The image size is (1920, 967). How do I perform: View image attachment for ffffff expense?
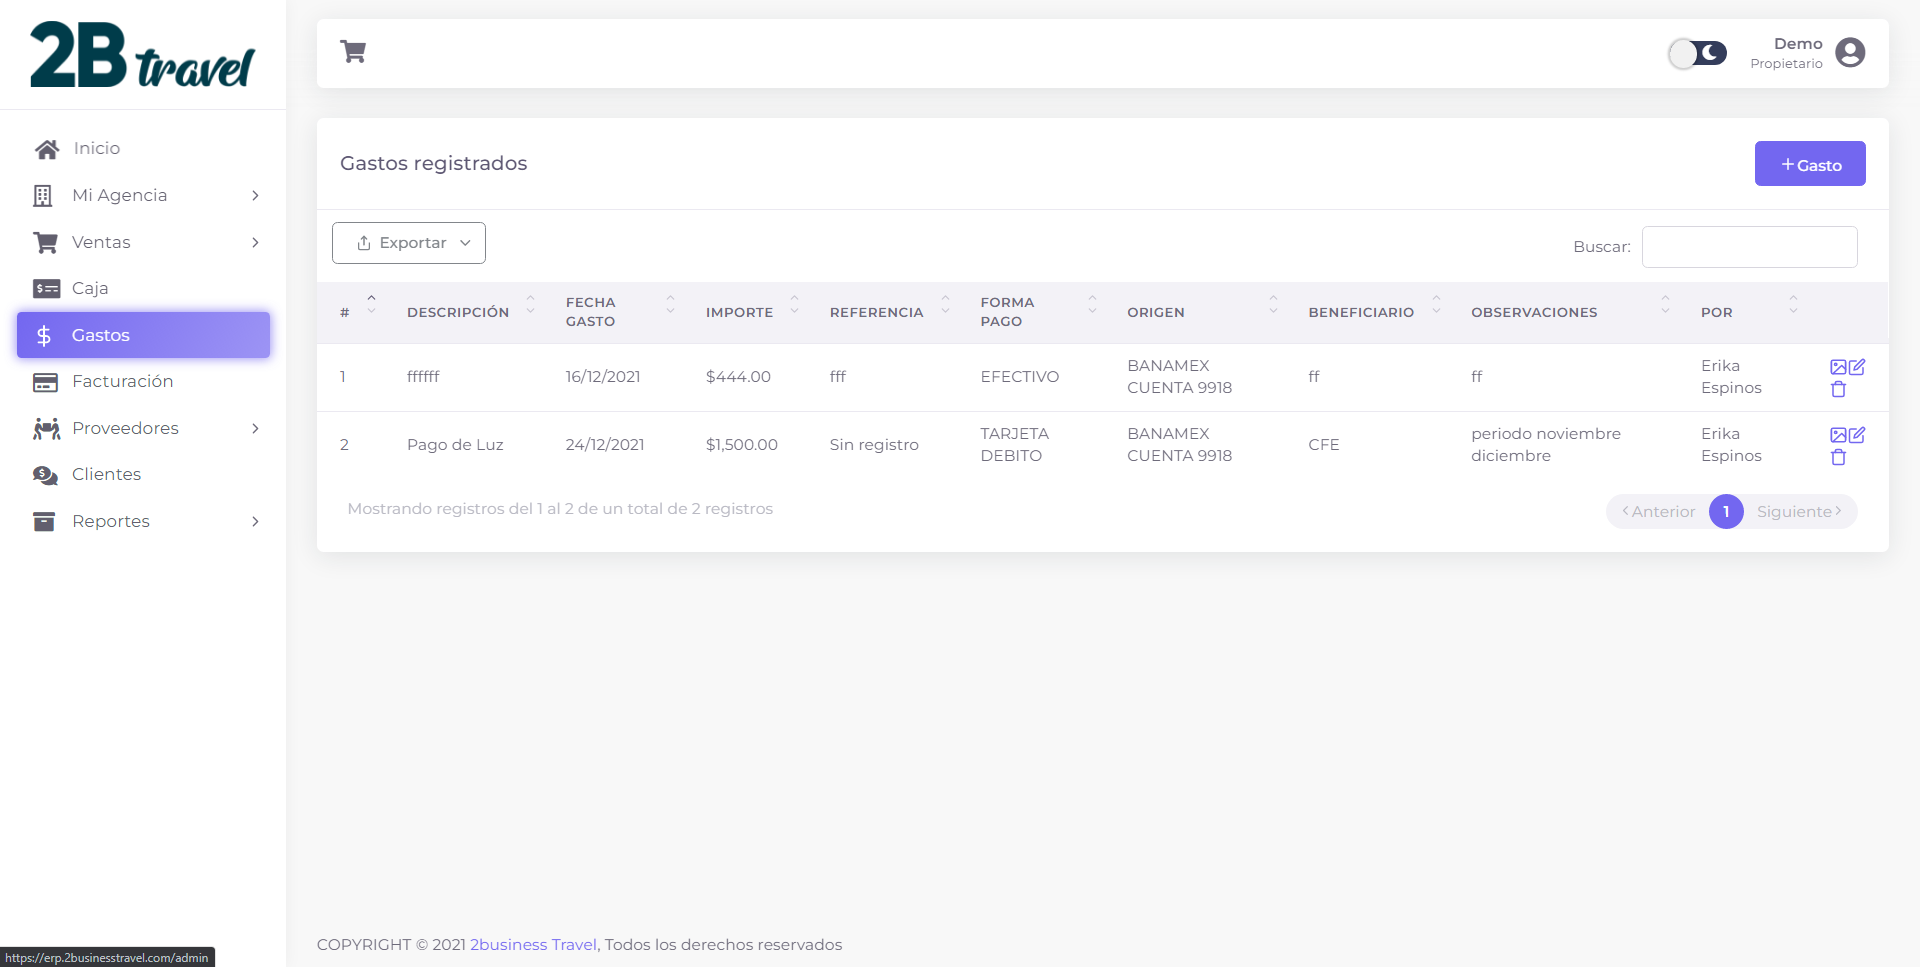coord(1838,367)
